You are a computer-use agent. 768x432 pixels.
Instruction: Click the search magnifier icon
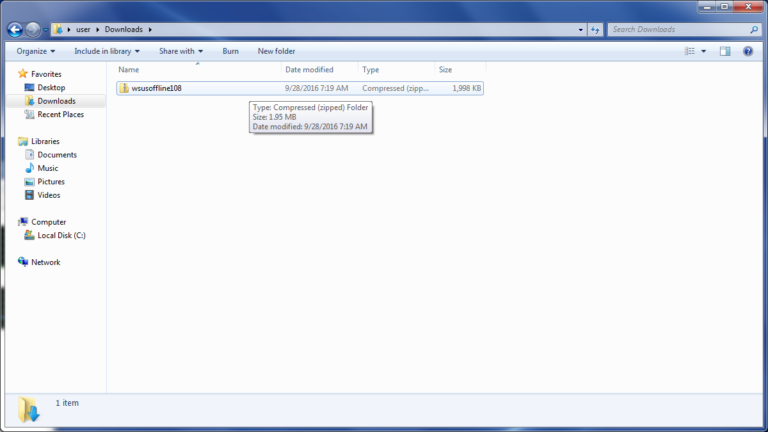pos(754,29)
